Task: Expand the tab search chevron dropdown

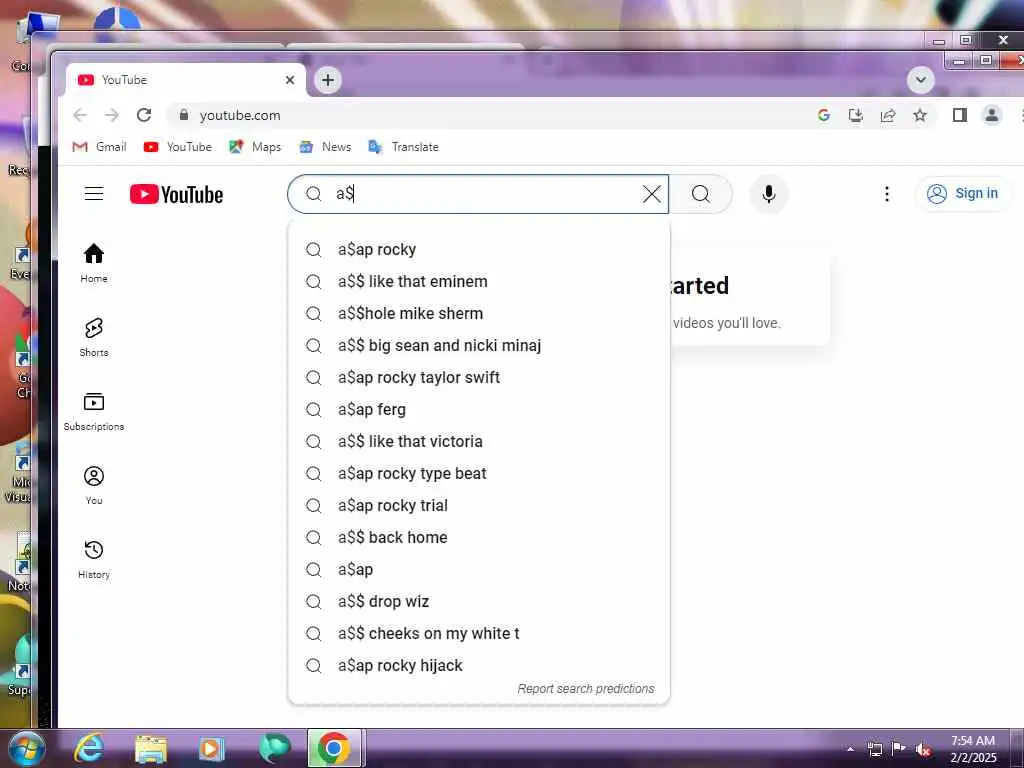Action: pos(921,80)
